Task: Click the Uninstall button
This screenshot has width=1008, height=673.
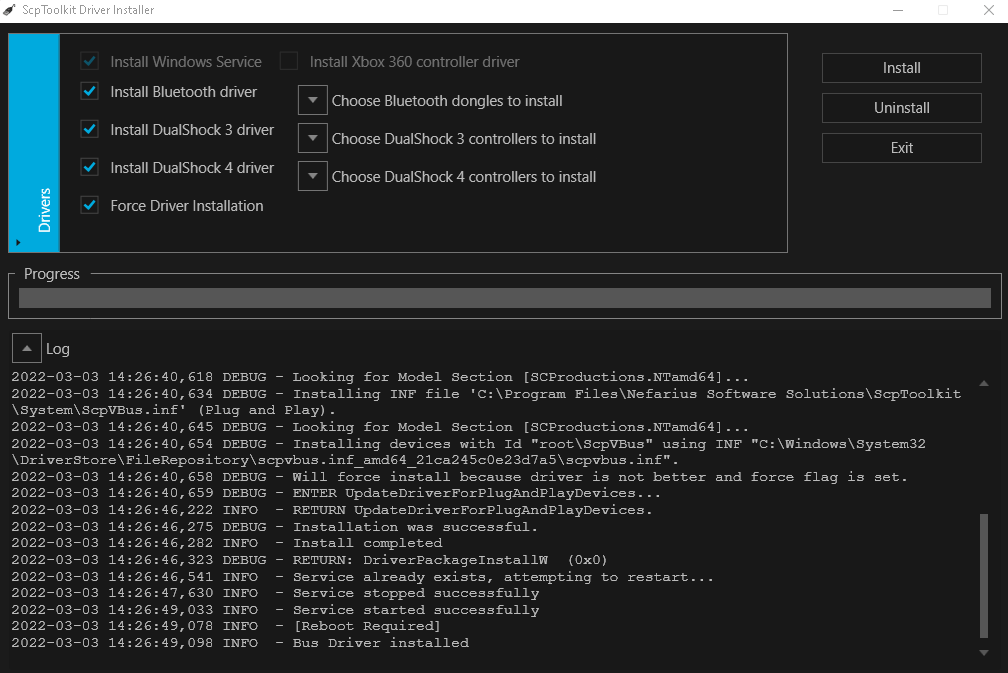Action: pyautogui.click(x=901, y=108)
